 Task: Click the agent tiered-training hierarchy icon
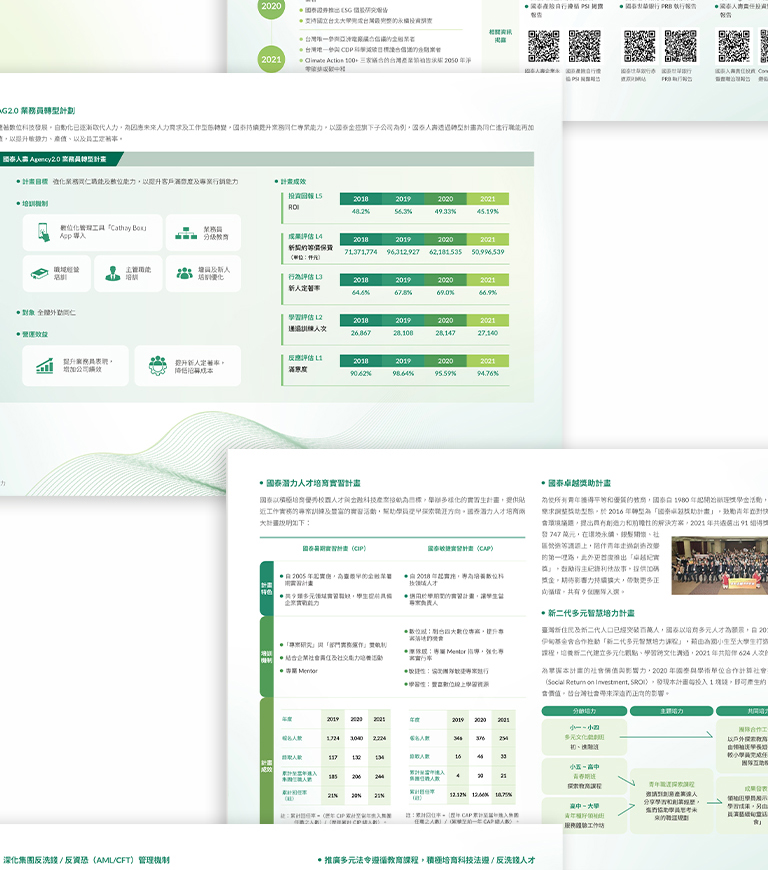point(184,232)
